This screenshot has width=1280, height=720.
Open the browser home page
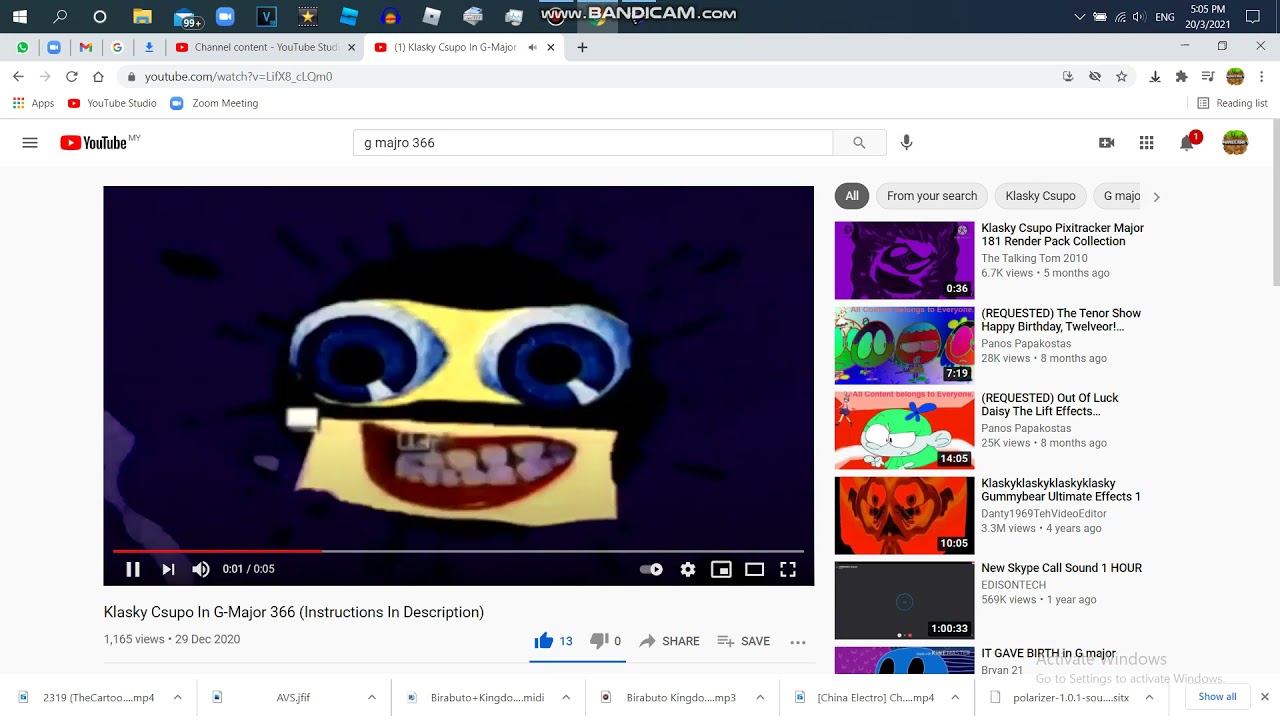98,76
